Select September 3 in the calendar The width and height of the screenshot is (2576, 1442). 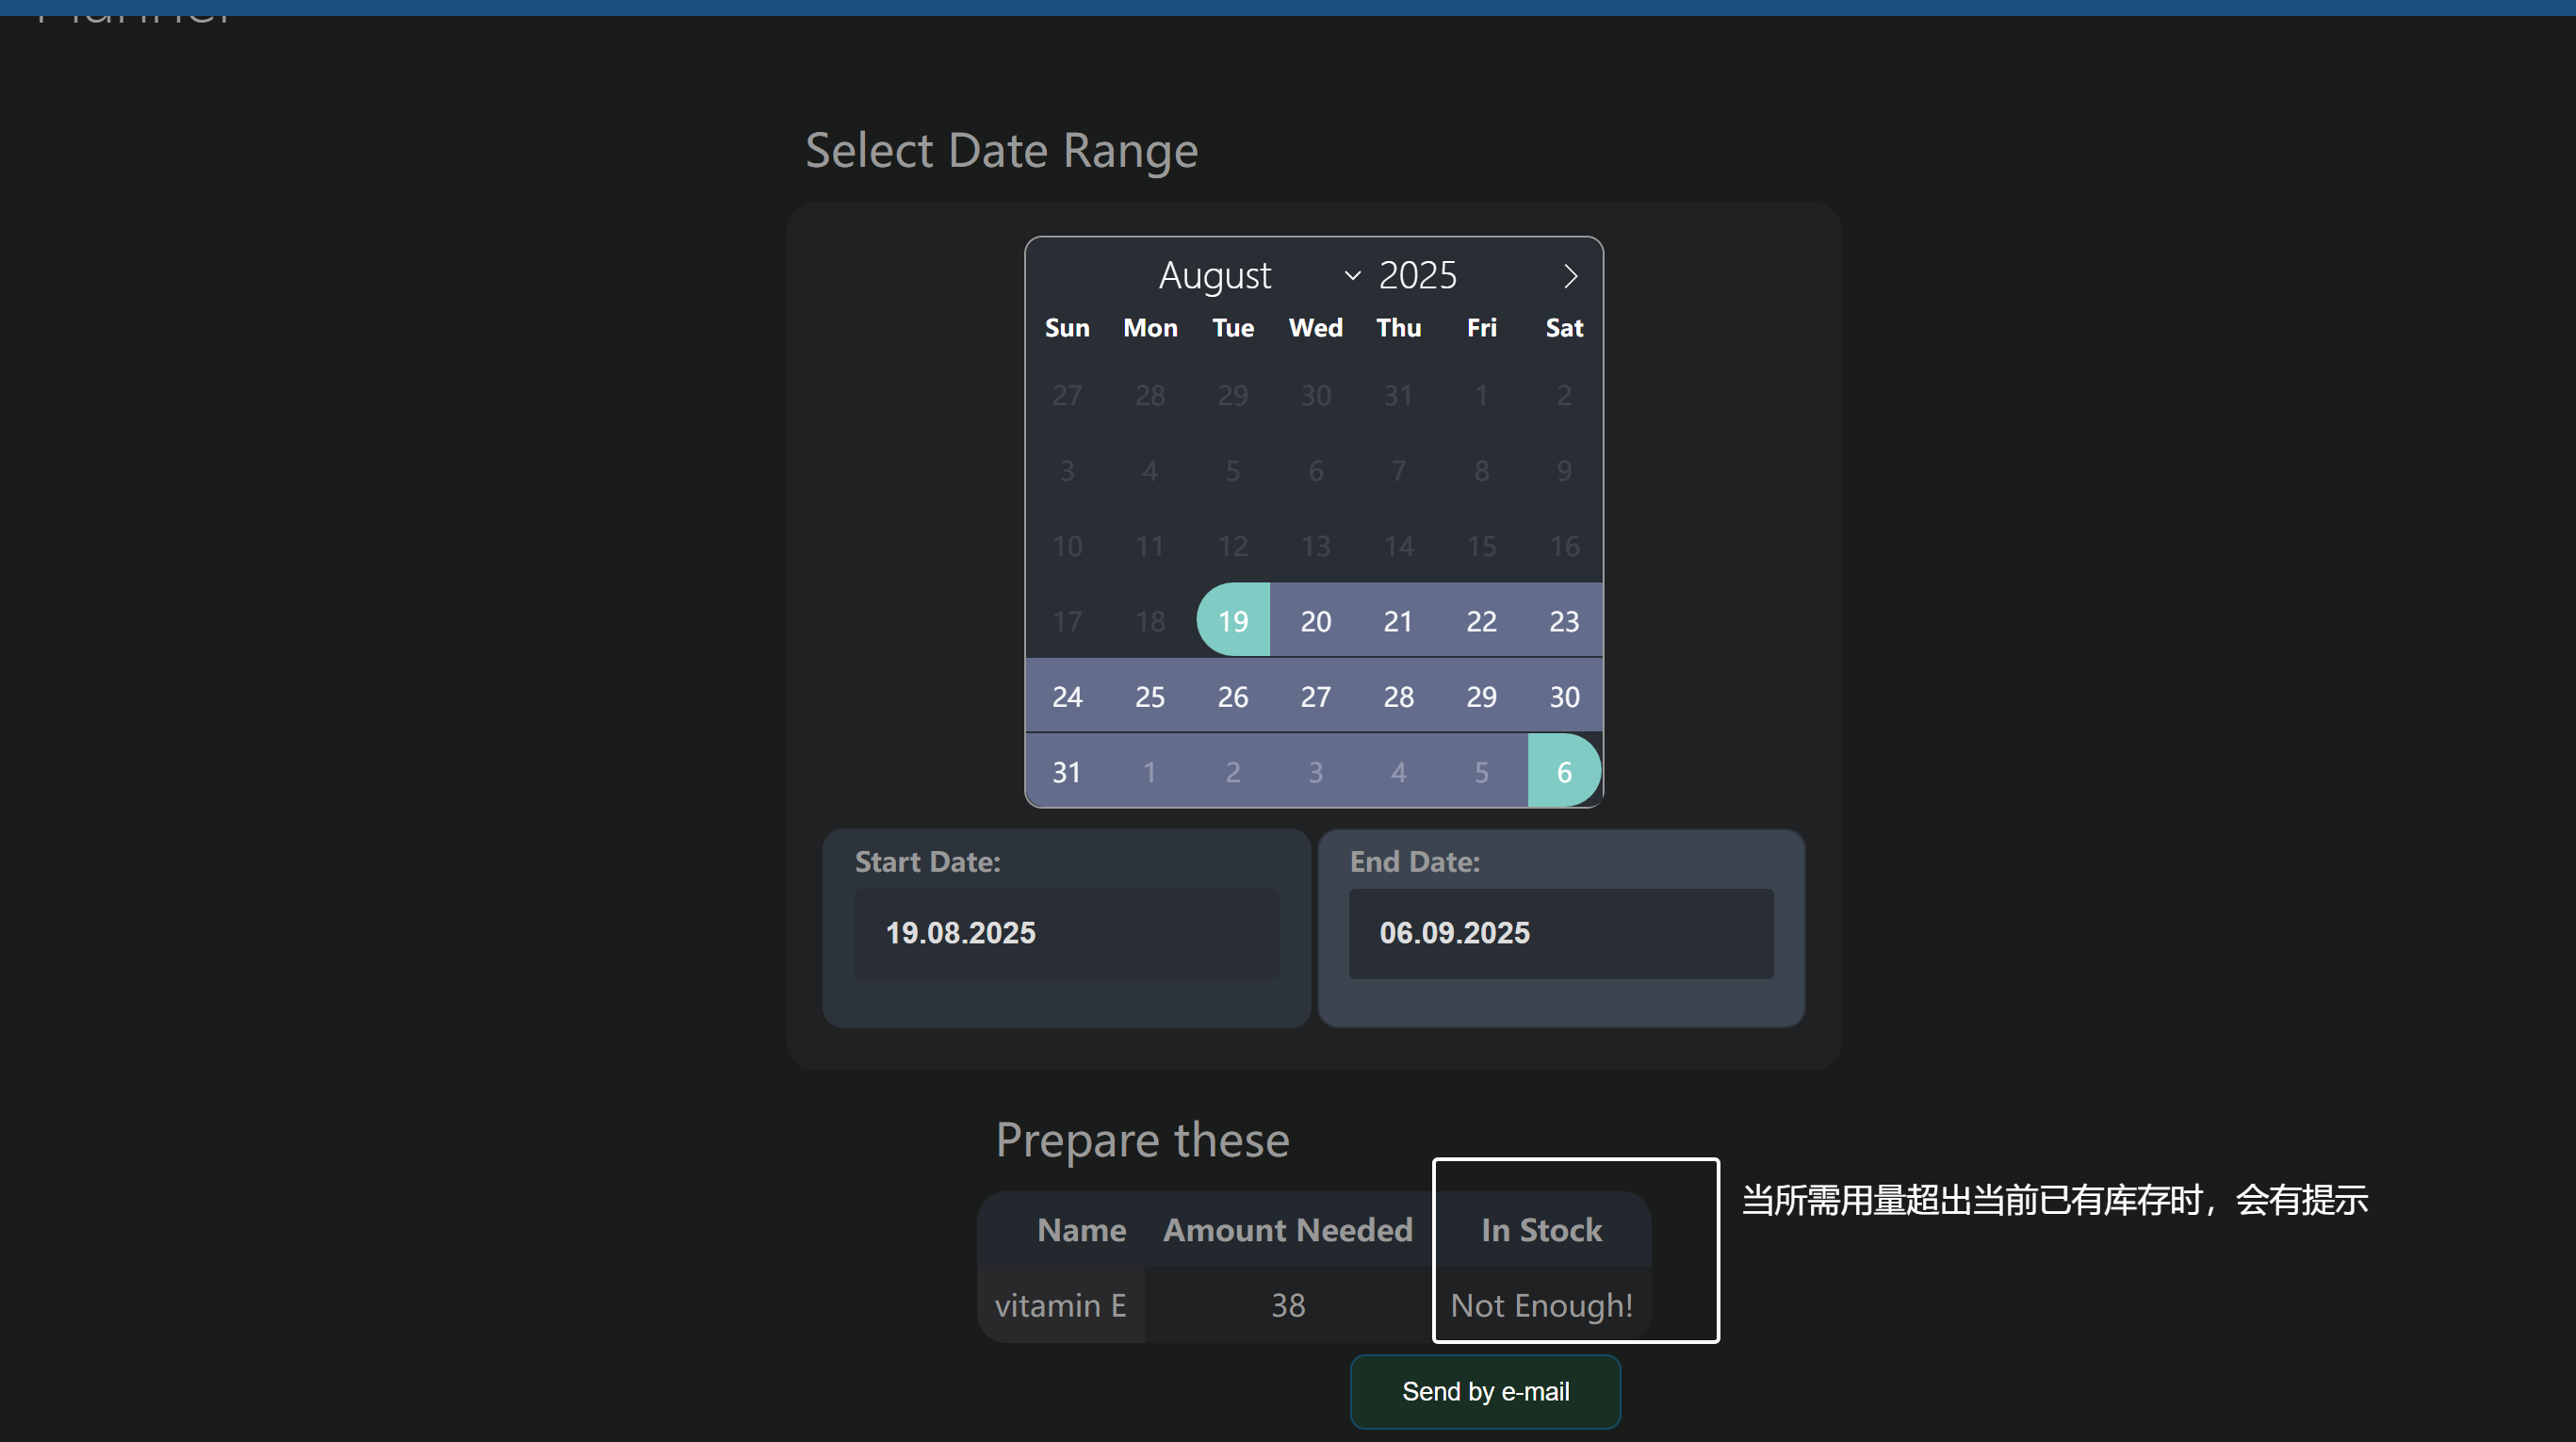[x=1315, y=771]
